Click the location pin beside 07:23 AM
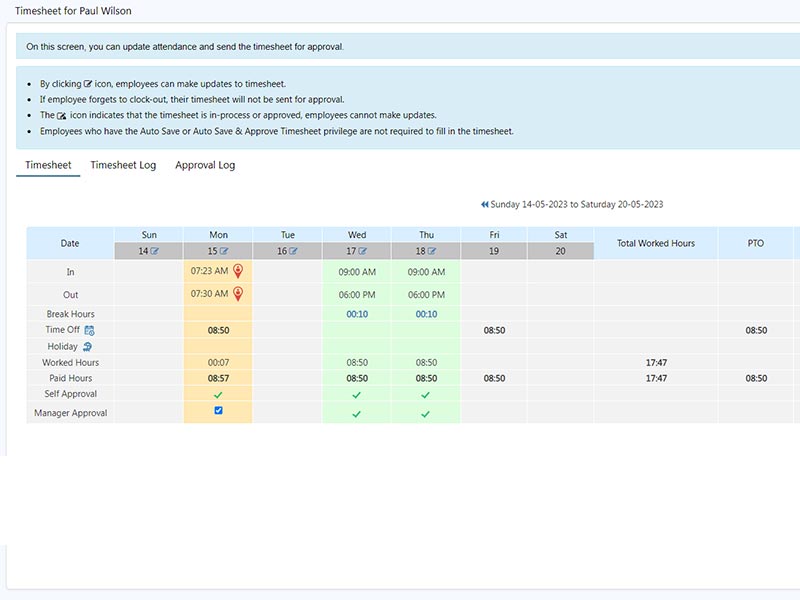The height and width of the screenshot is (600, 800). [238, 271]
